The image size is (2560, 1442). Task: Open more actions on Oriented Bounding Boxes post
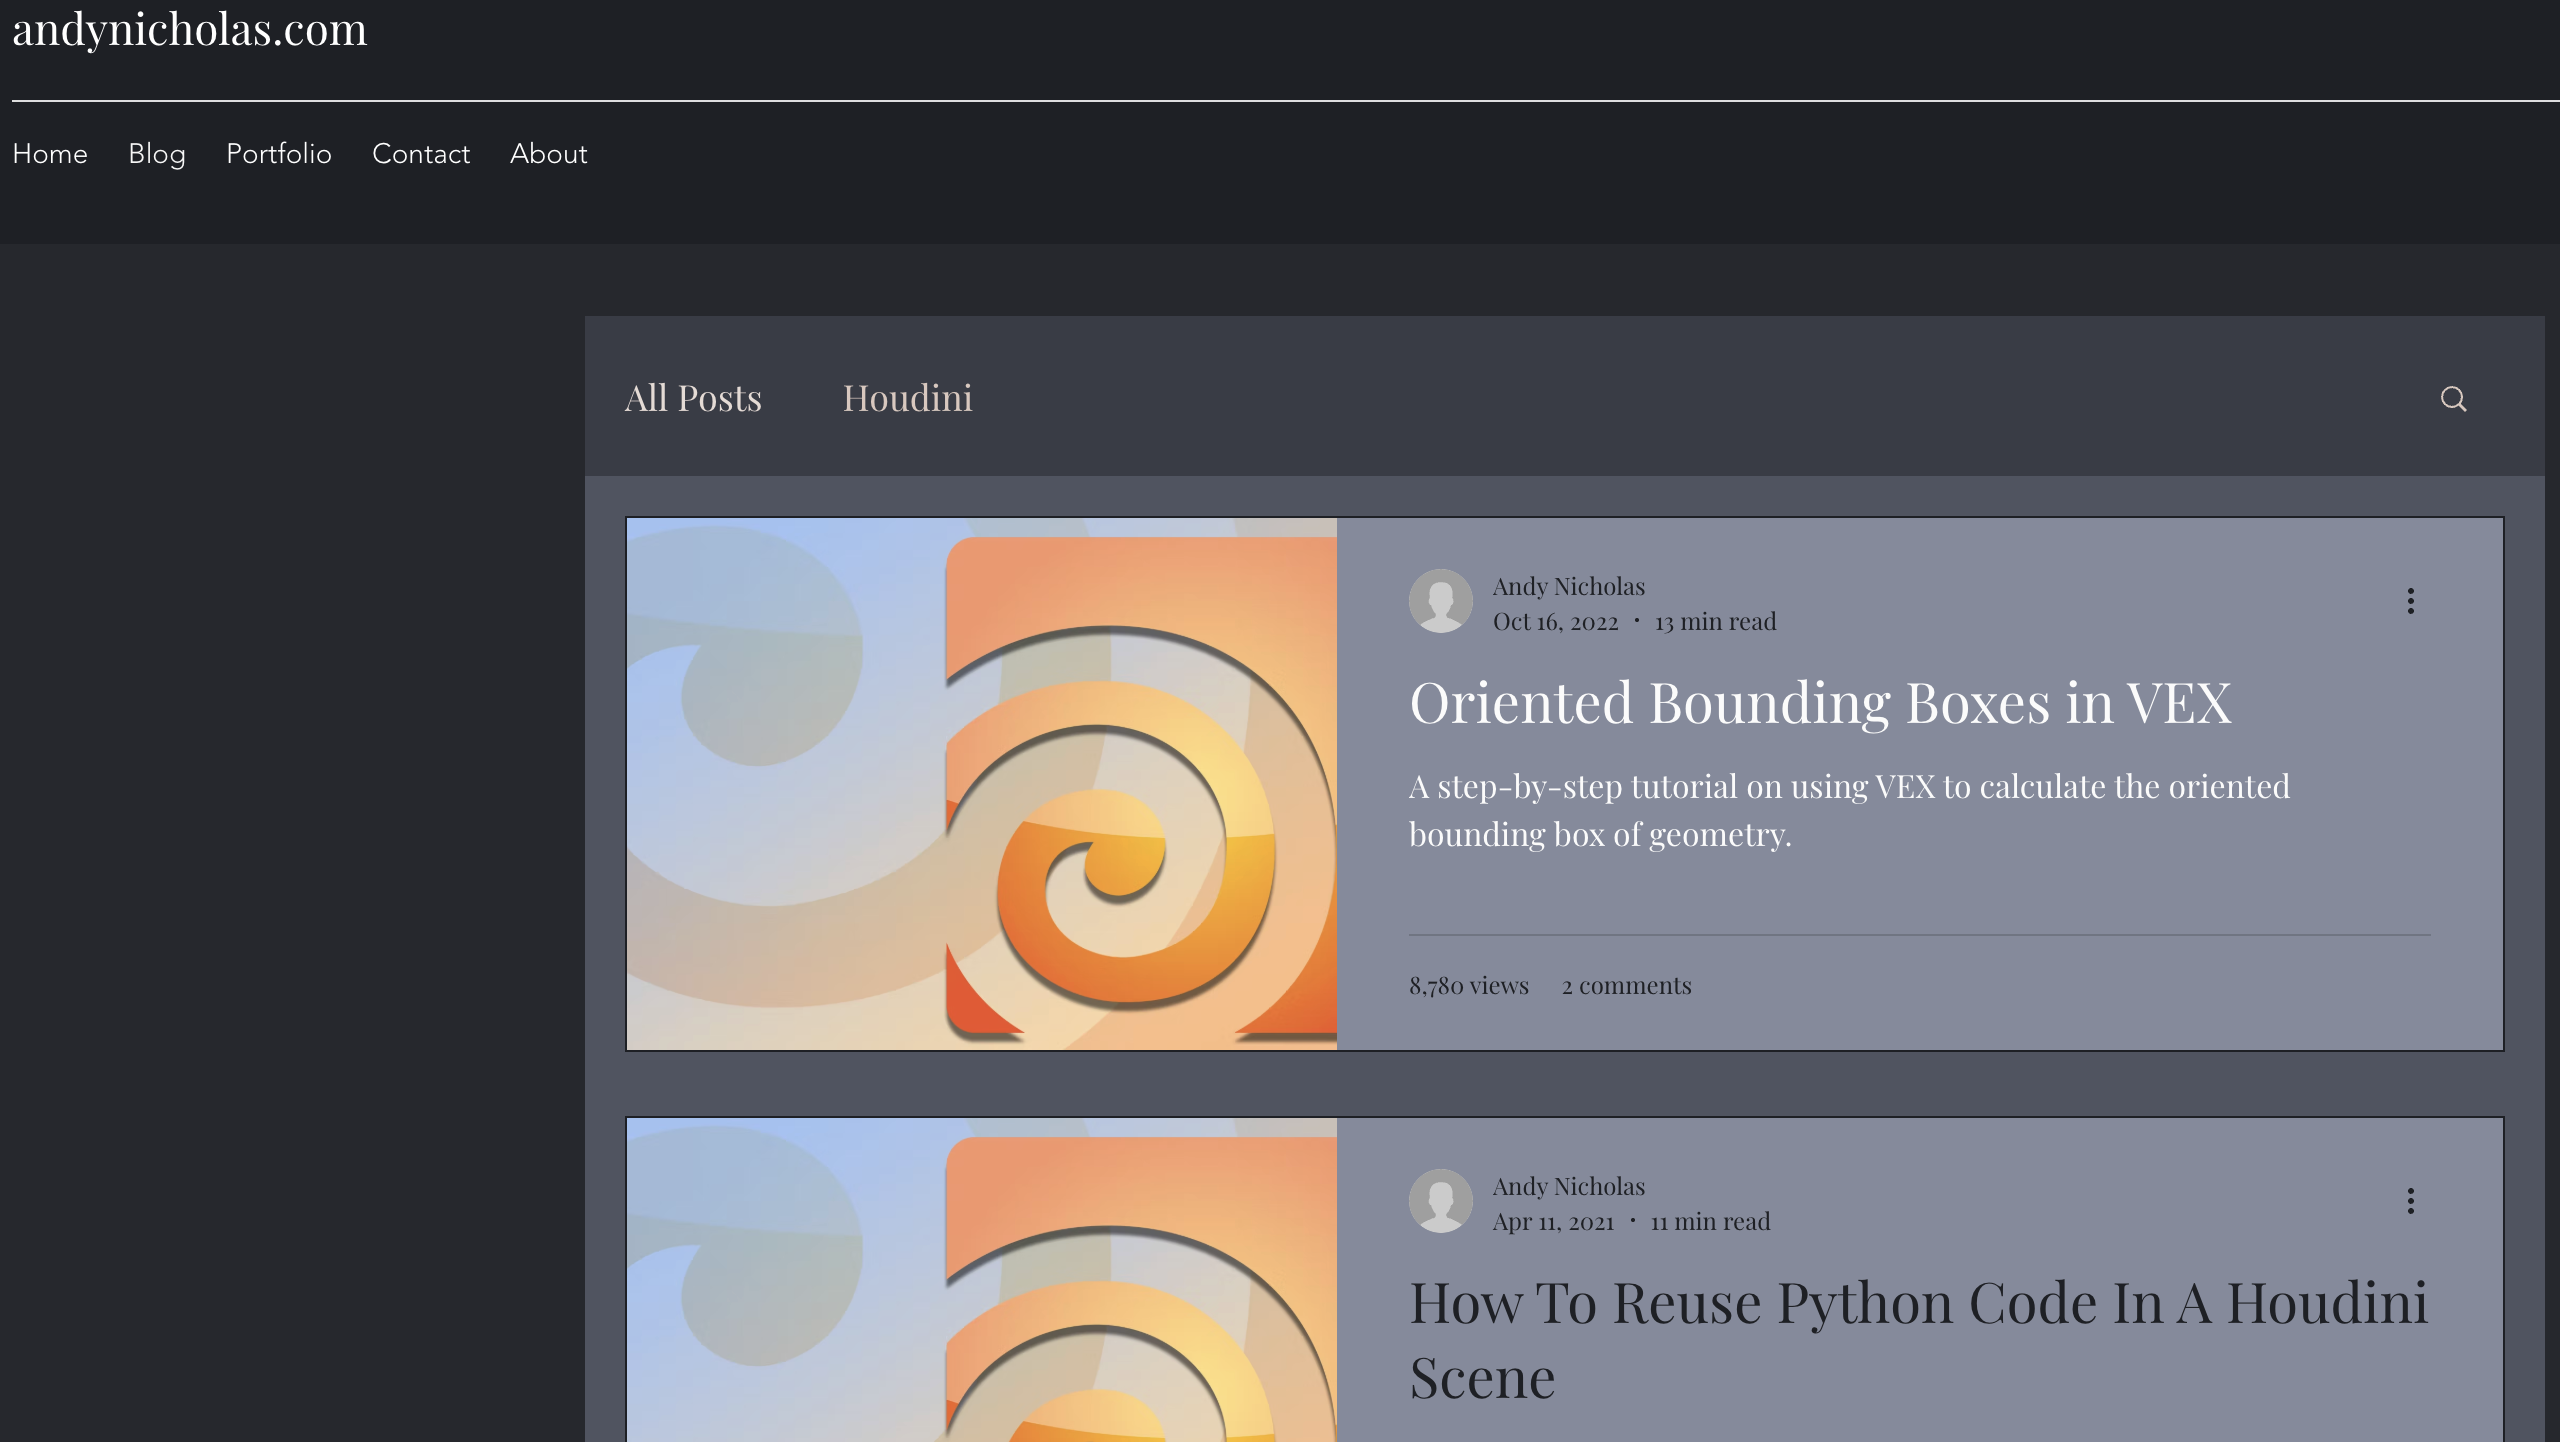(x=2410, y=601)
